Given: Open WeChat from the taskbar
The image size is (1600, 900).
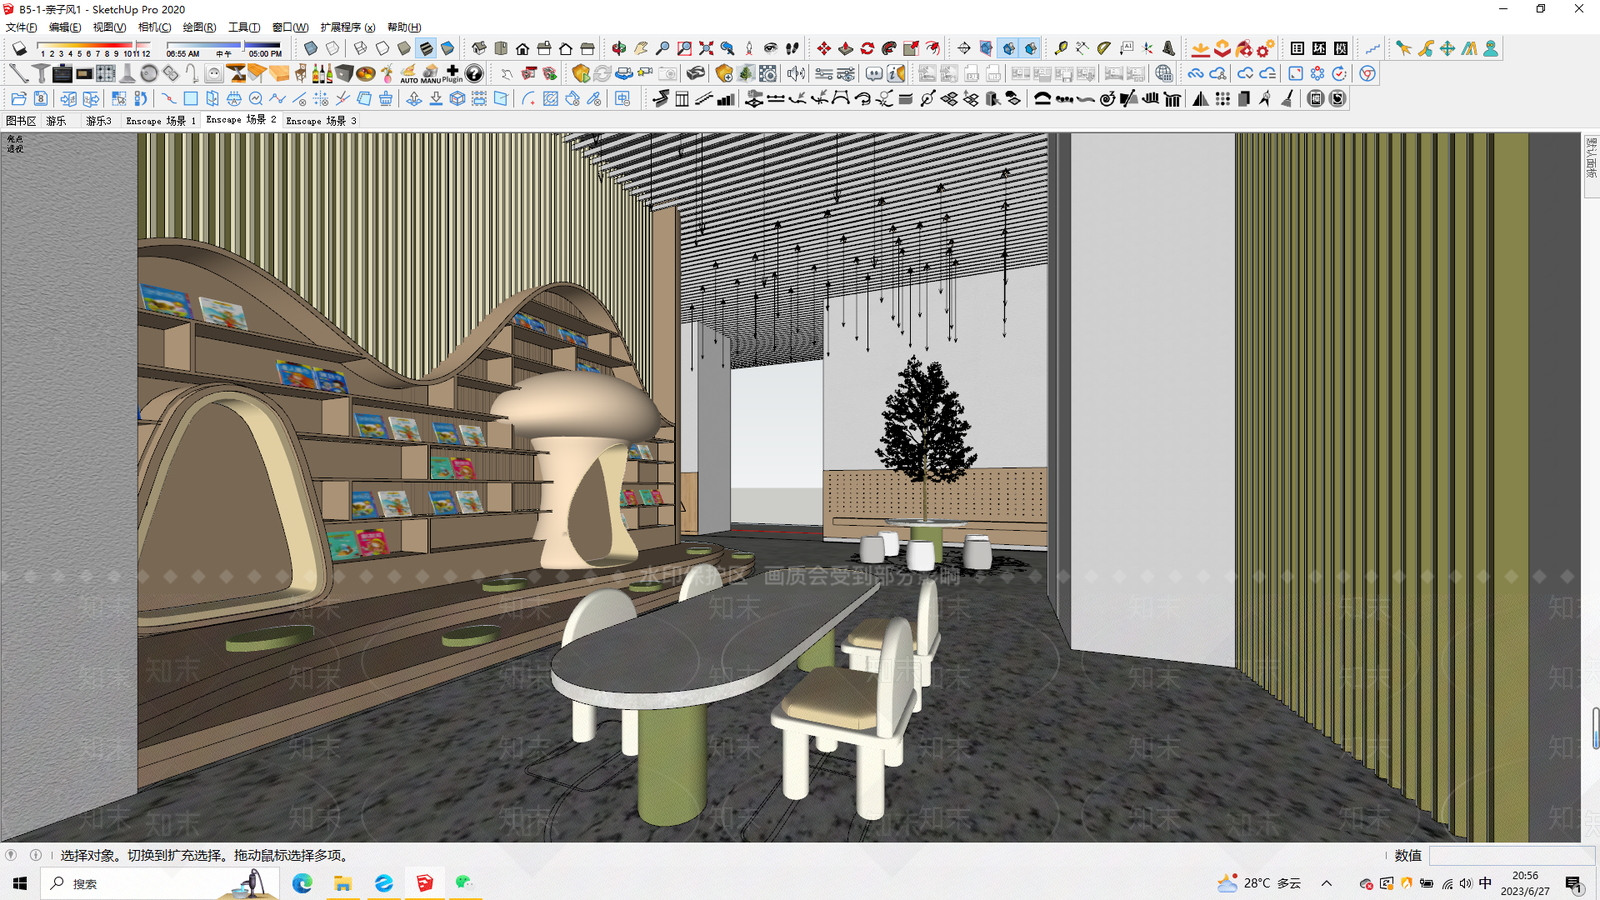Looking at the screenshot, I should coord(464,883).
